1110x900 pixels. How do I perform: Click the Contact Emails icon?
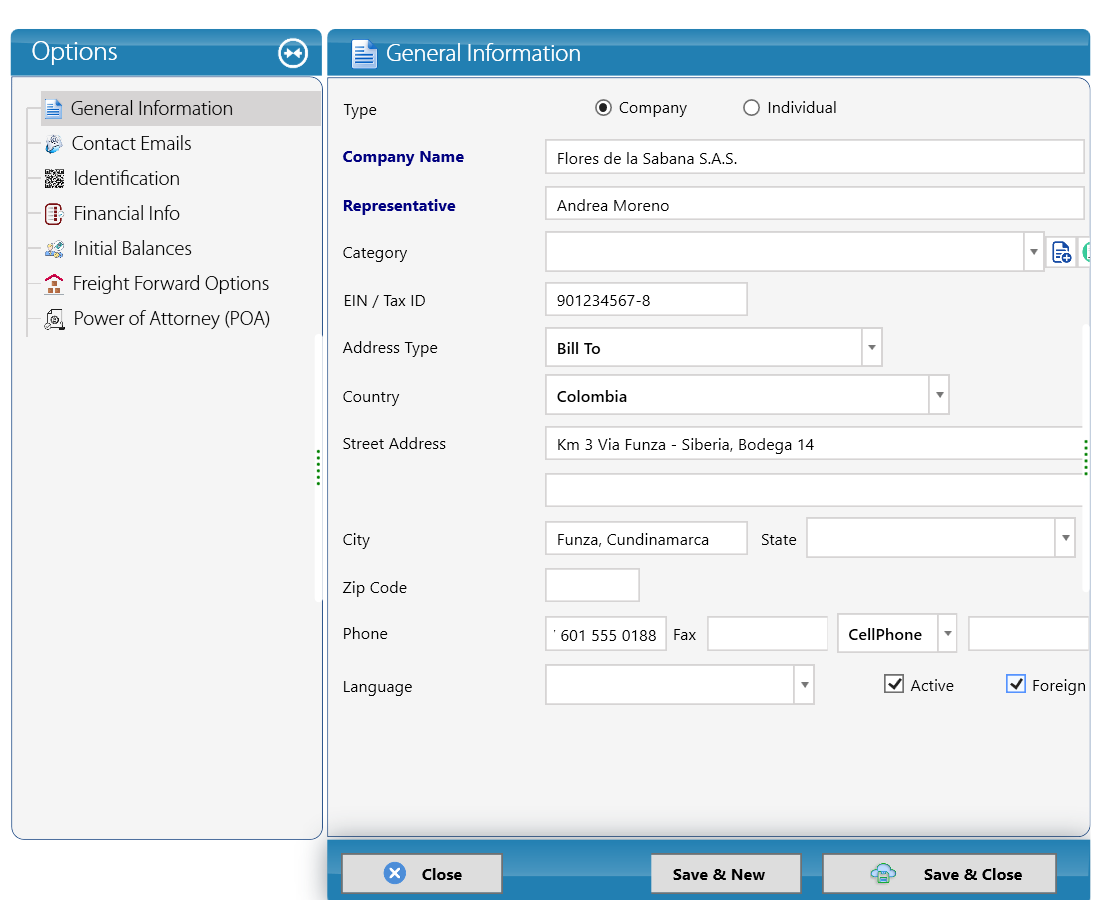[54, 144]
